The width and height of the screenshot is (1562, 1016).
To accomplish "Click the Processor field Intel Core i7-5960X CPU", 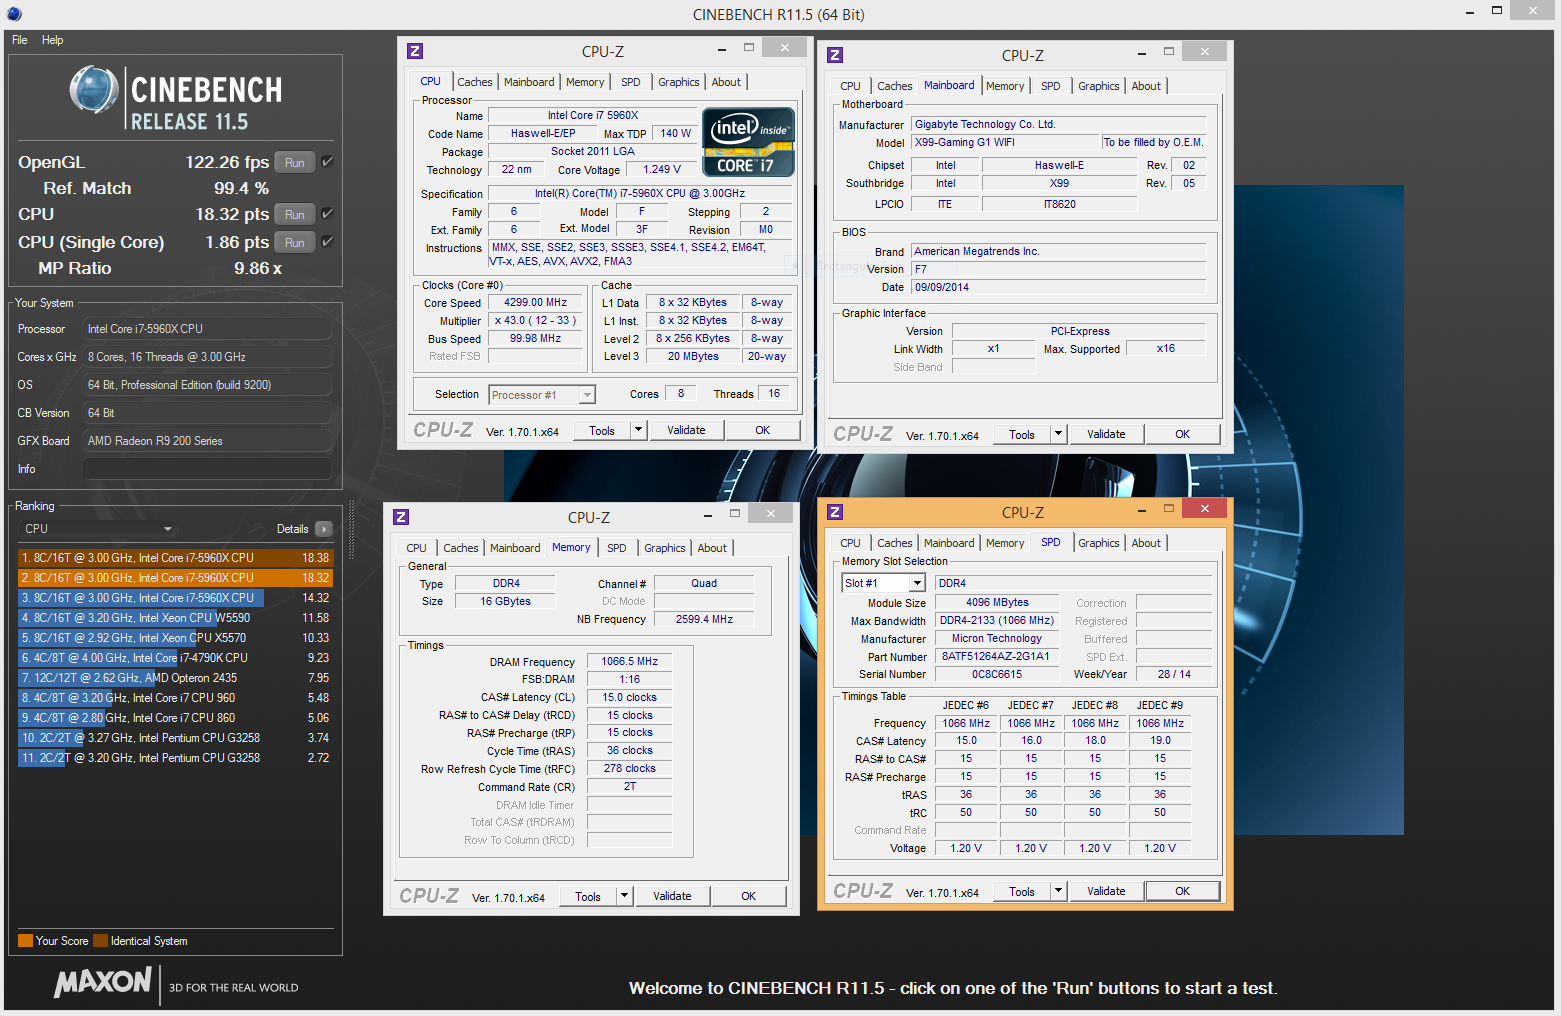I will tap(207, 329).
